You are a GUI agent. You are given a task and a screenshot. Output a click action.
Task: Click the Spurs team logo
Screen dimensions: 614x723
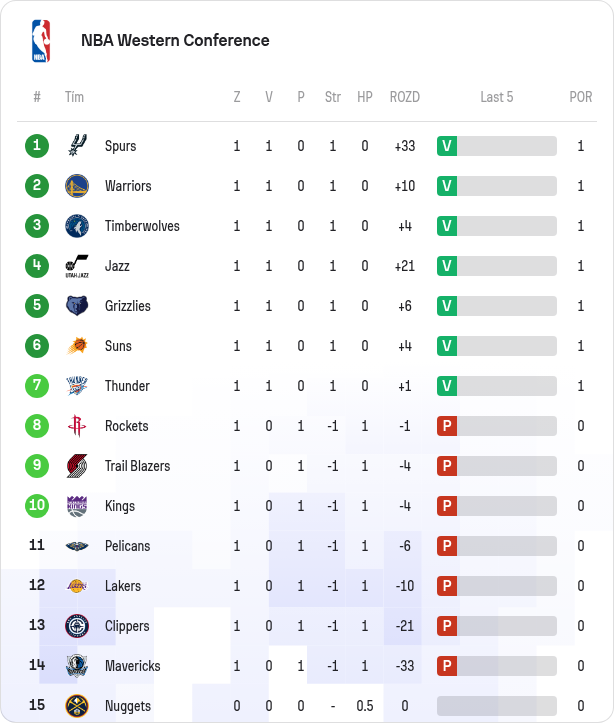pos(77,146)
